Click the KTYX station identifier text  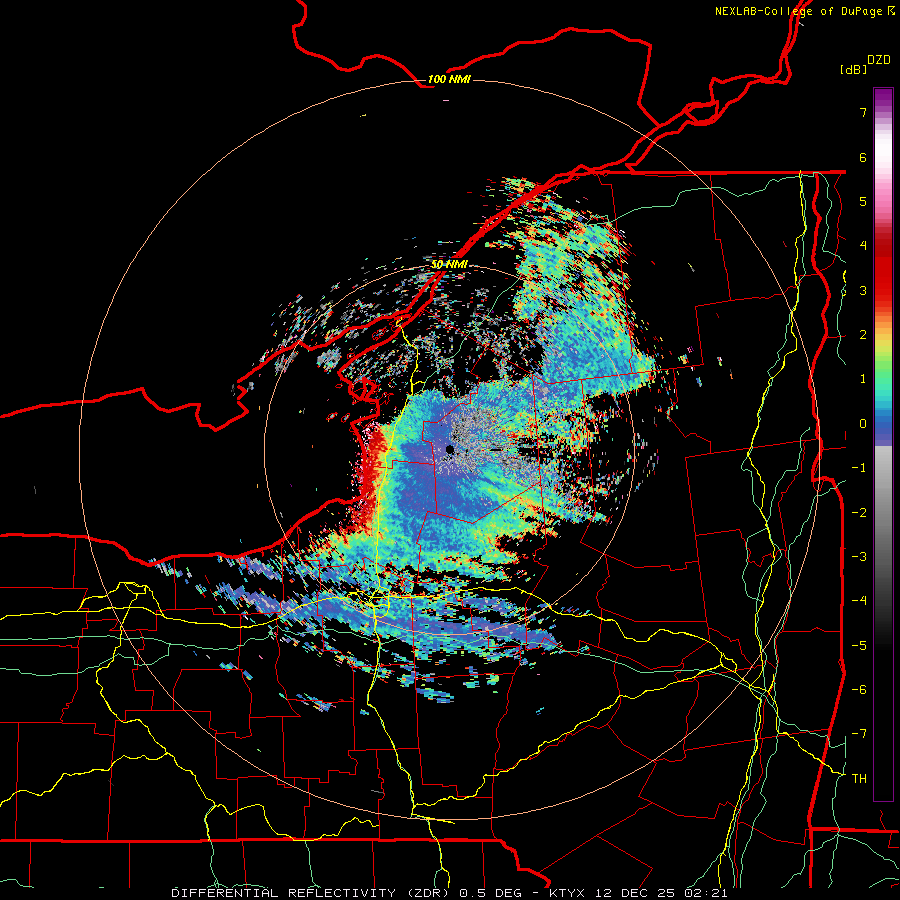(x=567, y=893)
